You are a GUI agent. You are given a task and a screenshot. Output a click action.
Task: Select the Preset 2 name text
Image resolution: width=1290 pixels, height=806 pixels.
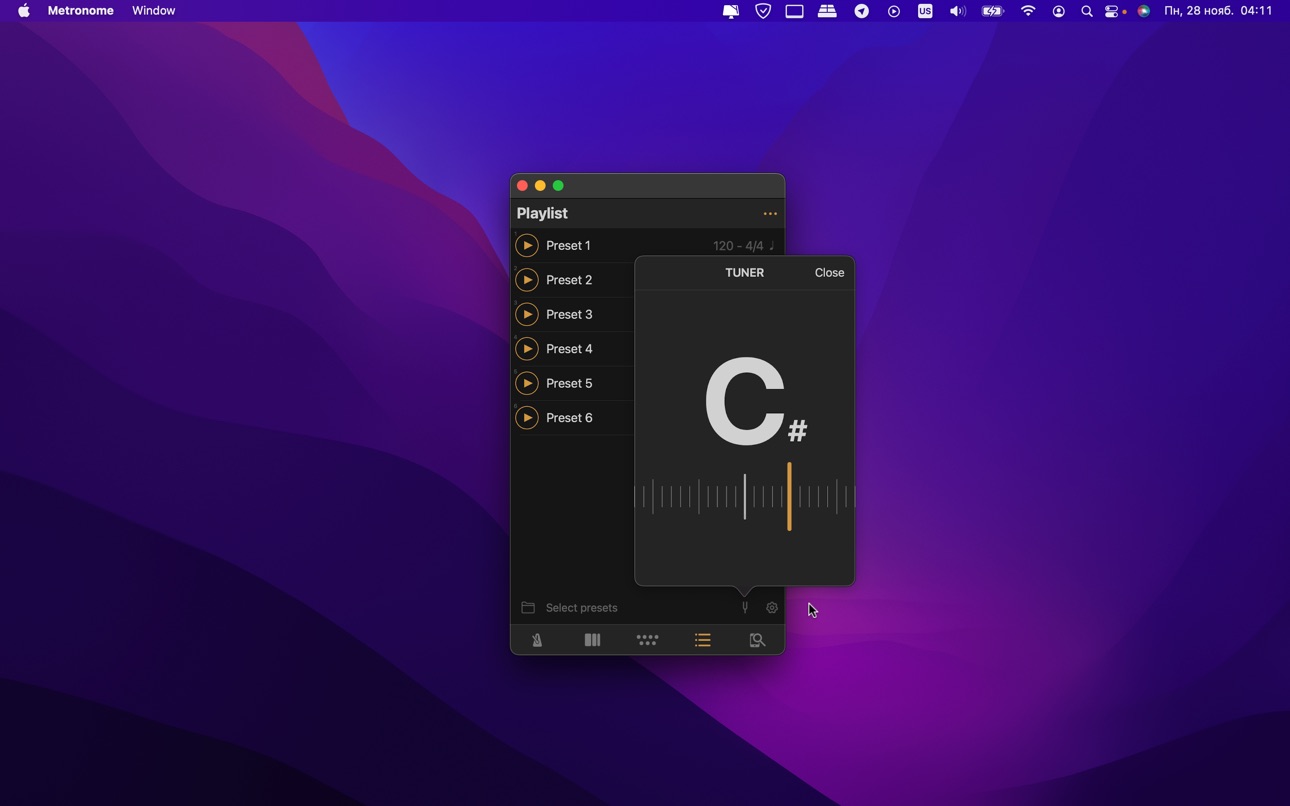point(569,280)
